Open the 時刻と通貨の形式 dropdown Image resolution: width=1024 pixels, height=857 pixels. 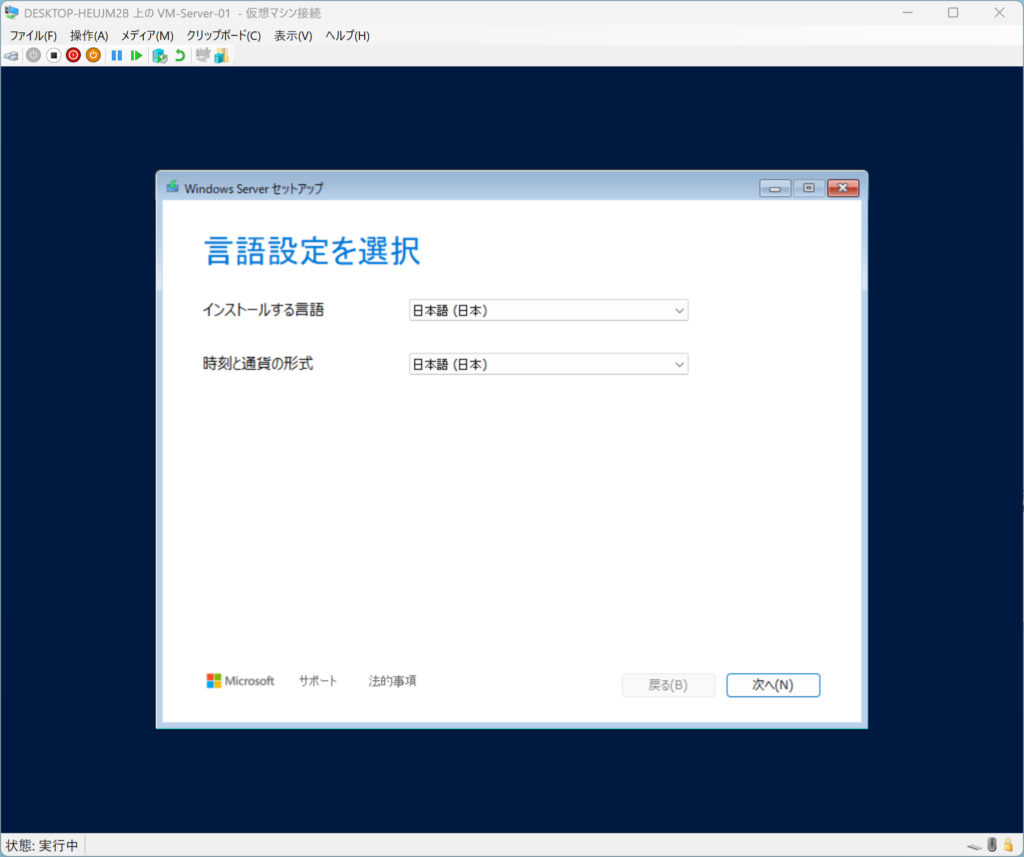point(548,365)
